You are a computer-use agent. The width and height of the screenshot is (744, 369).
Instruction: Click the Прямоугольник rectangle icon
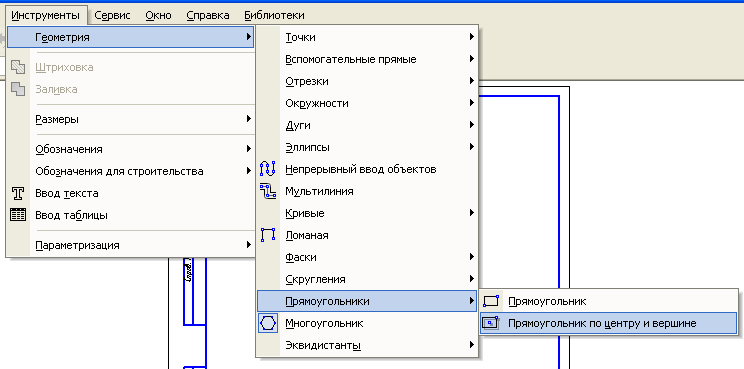[491, 301]
